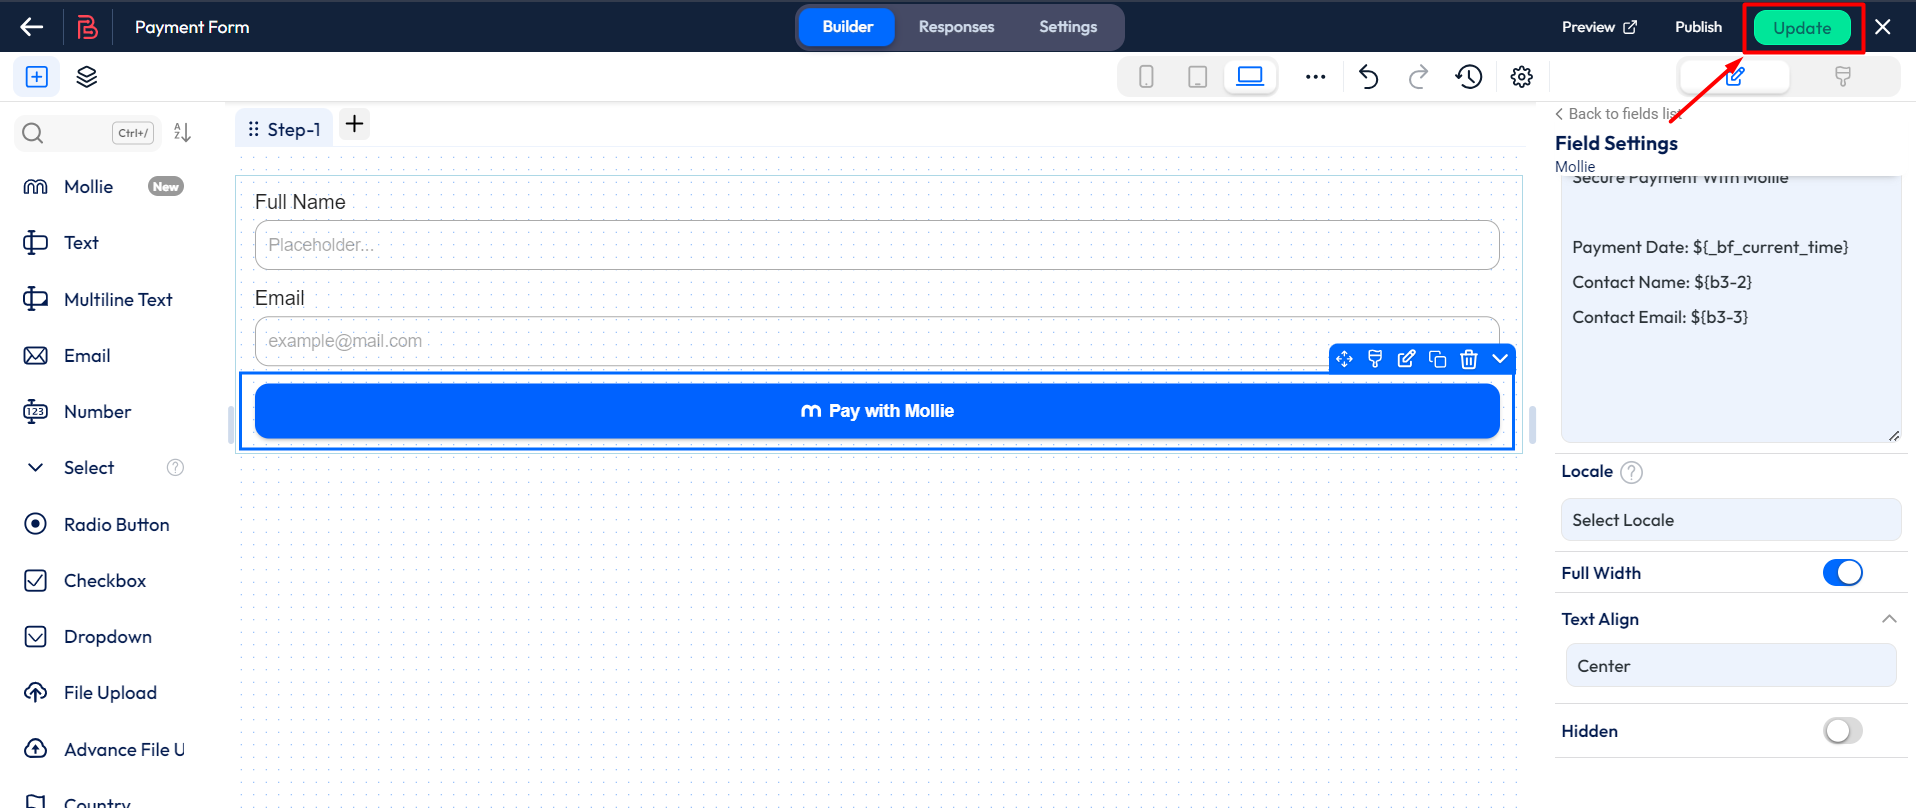Open the form history icon

1469,77
